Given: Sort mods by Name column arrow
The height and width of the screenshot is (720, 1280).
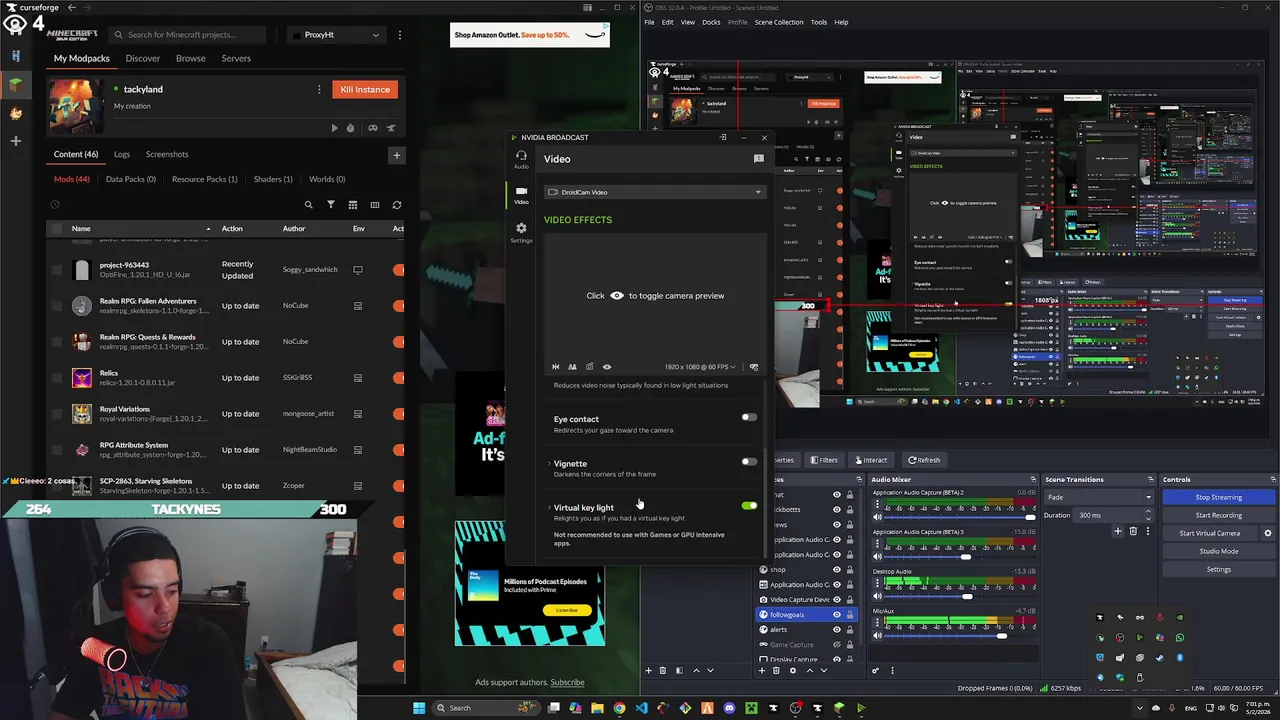Looking at the screenshot, I should coord(208,229).
